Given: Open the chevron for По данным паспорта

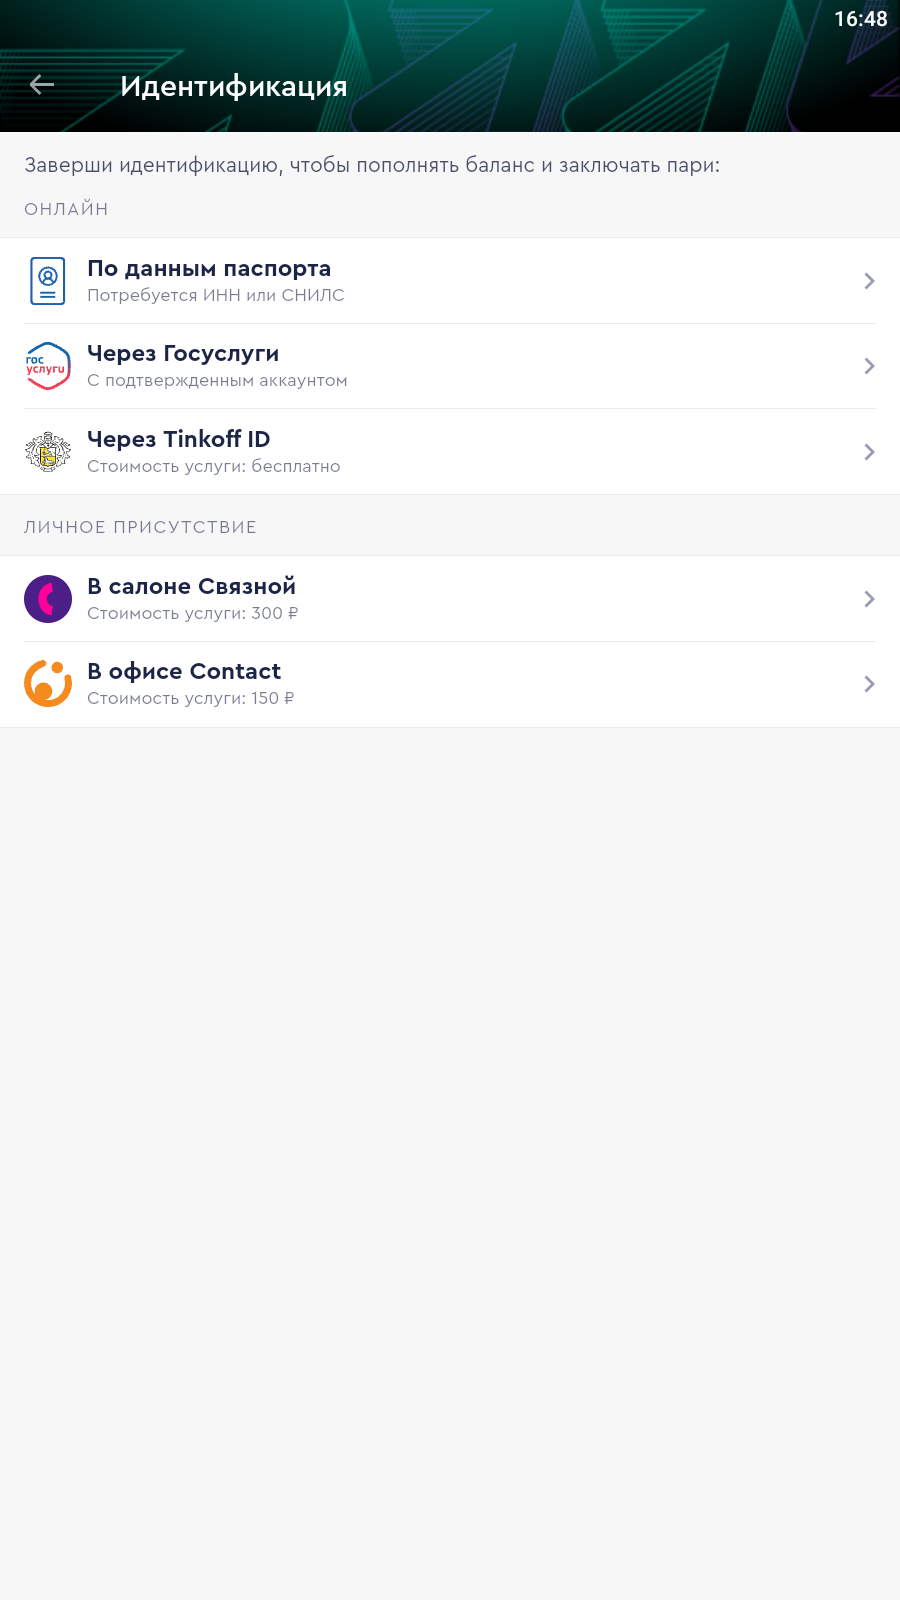Looking at the screenshot, I should 869,281.
